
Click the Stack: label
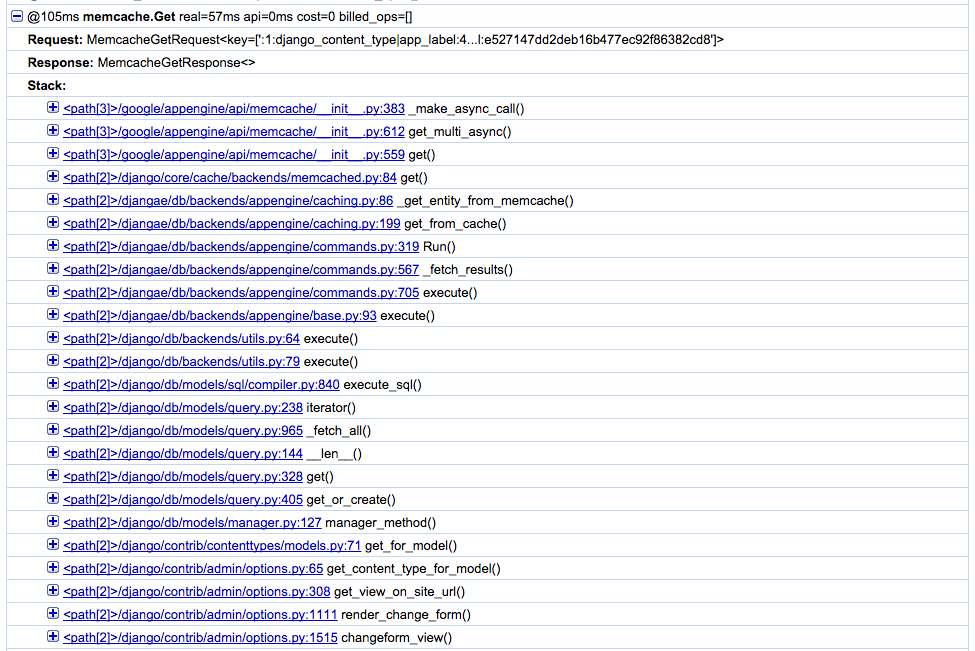[47, 86]
